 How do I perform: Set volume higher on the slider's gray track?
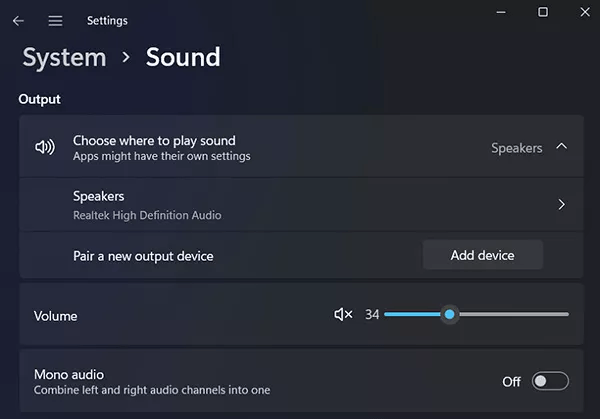click(x=514, y=315)
